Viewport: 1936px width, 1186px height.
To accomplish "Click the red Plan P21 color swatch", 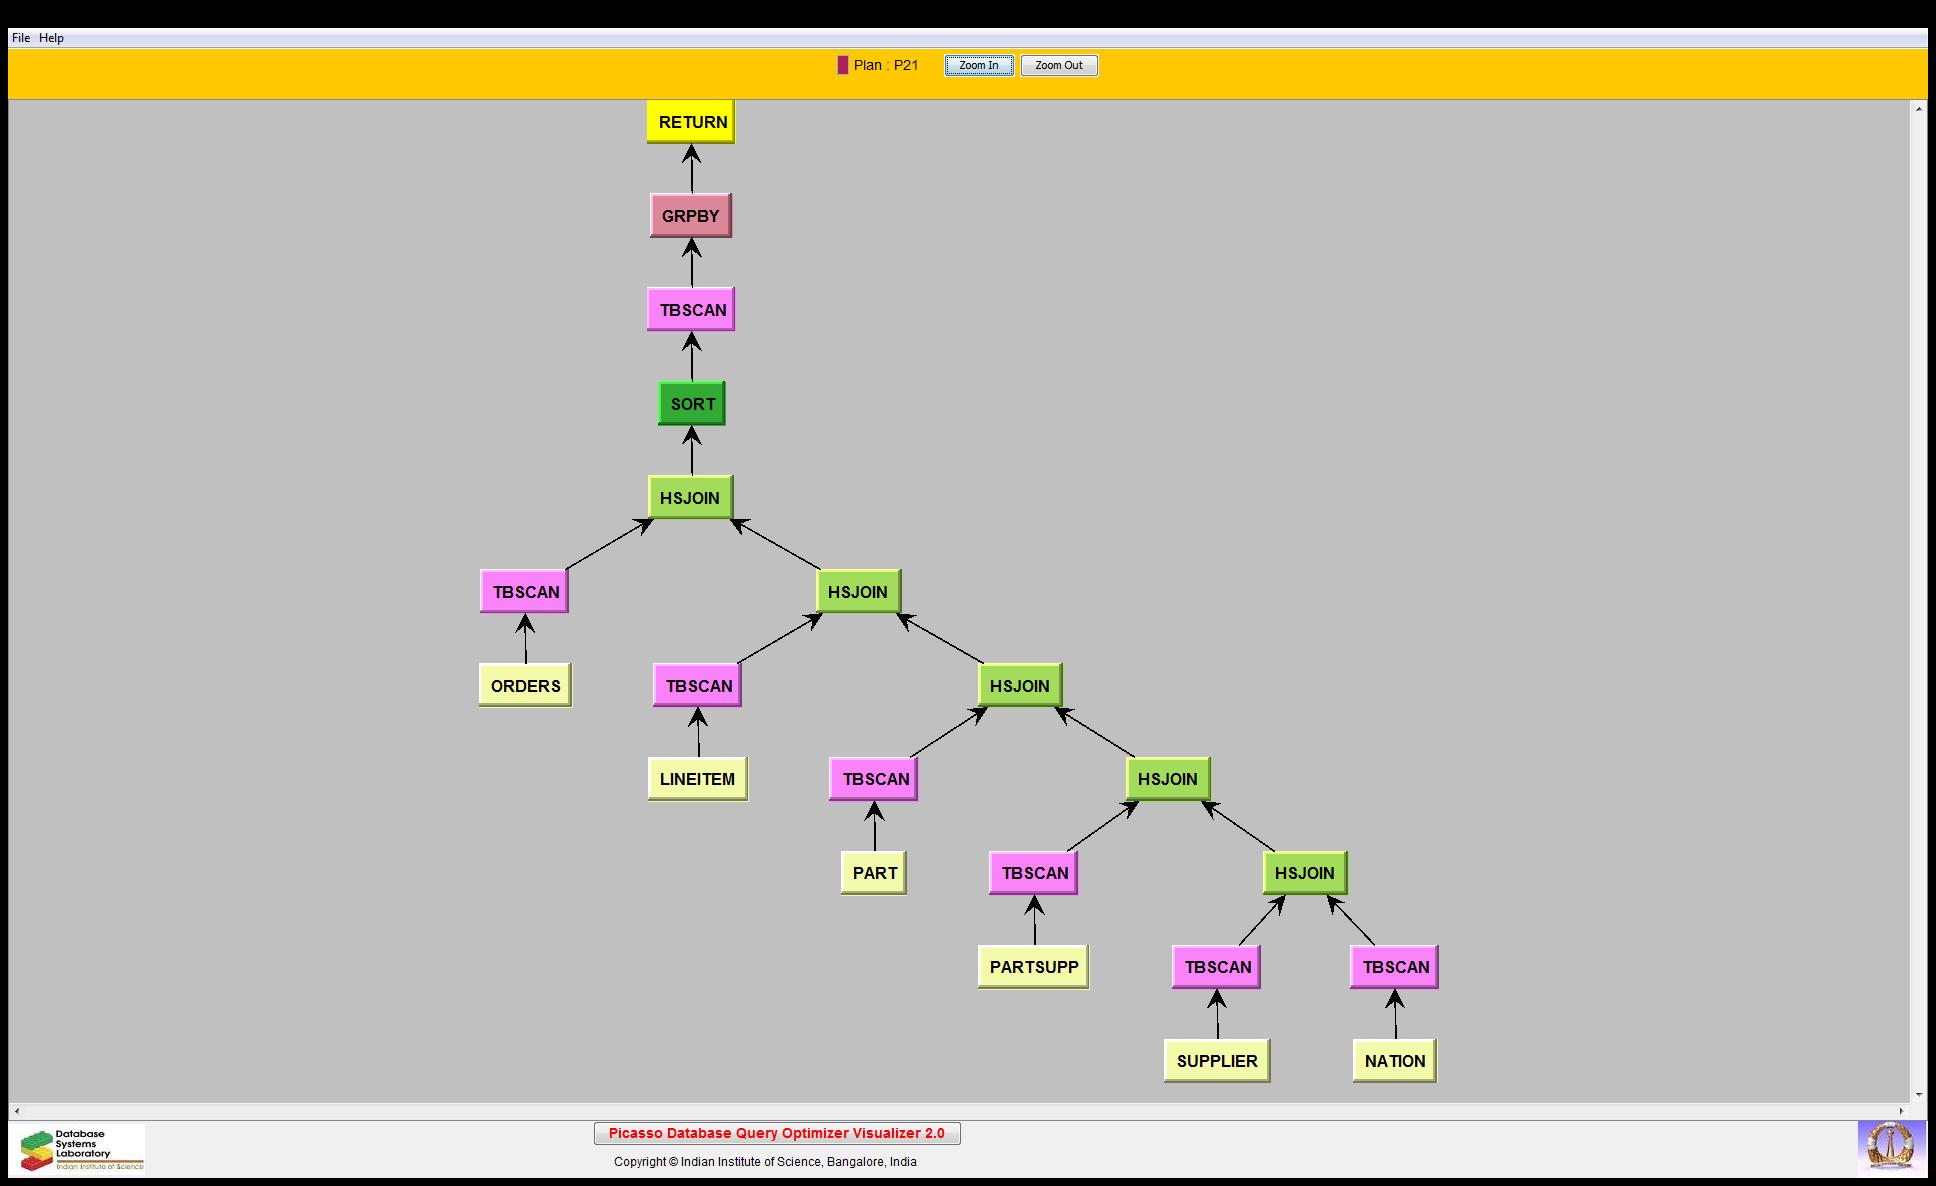I will point(842,65).
